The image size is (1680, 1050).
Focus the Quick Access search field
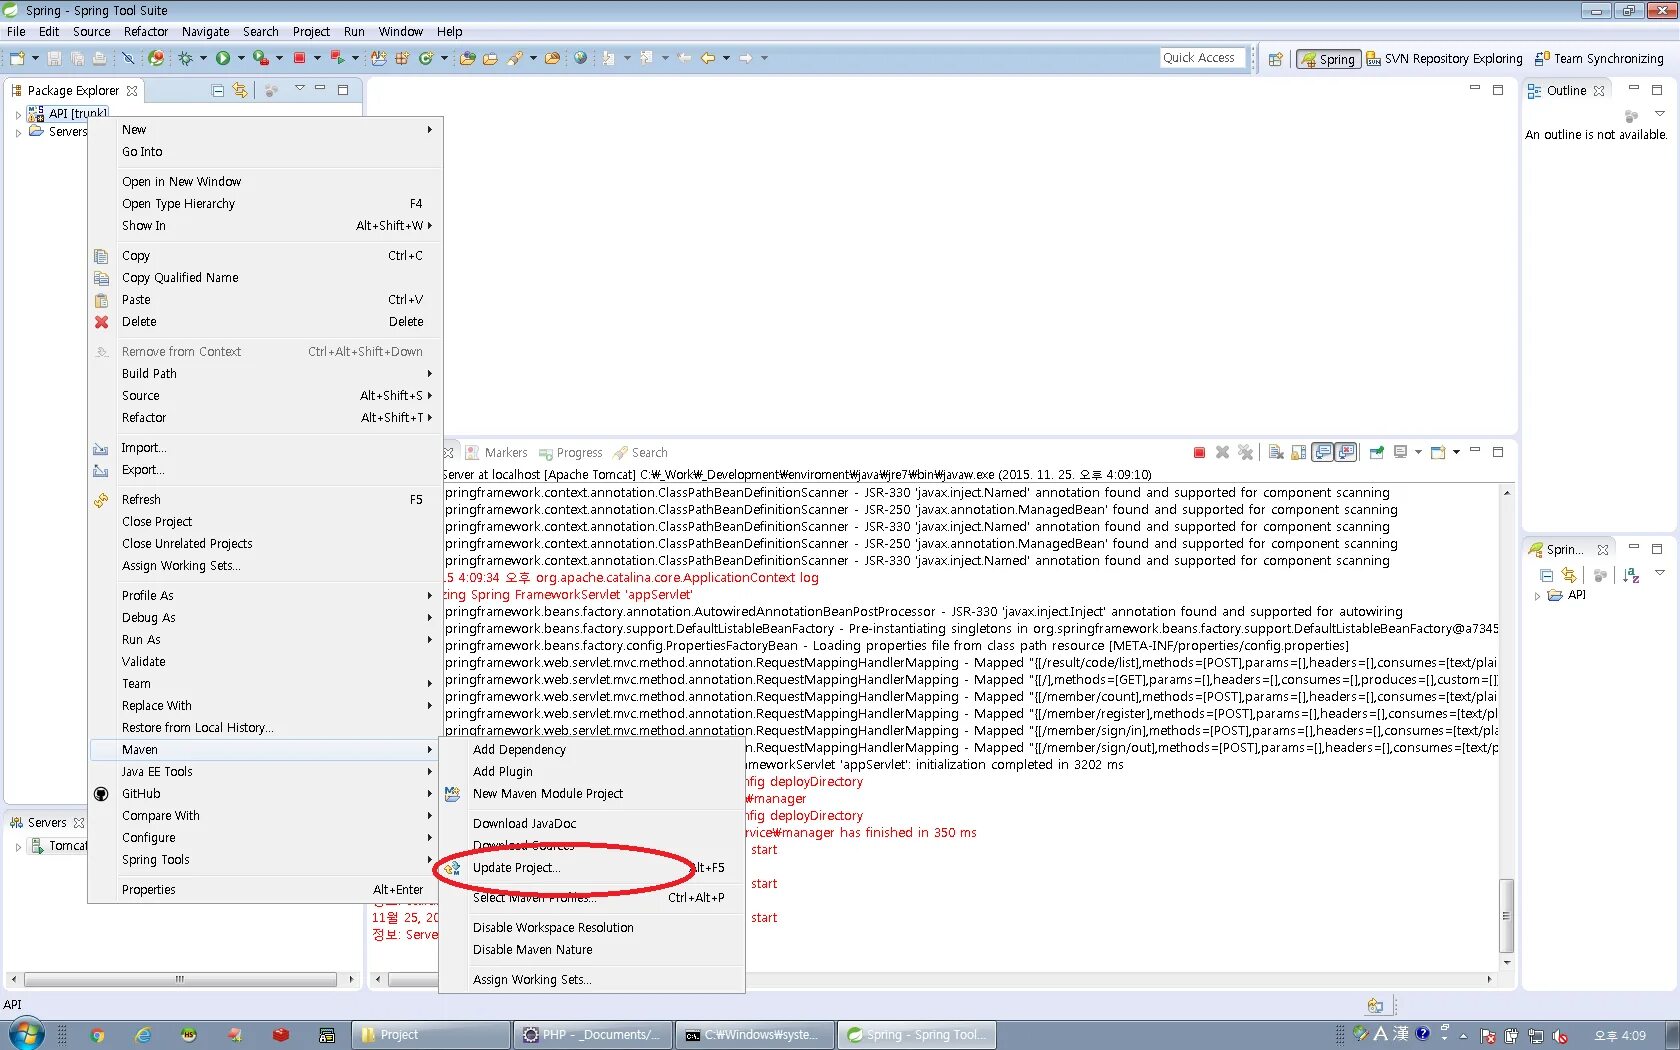[1203, 58]
